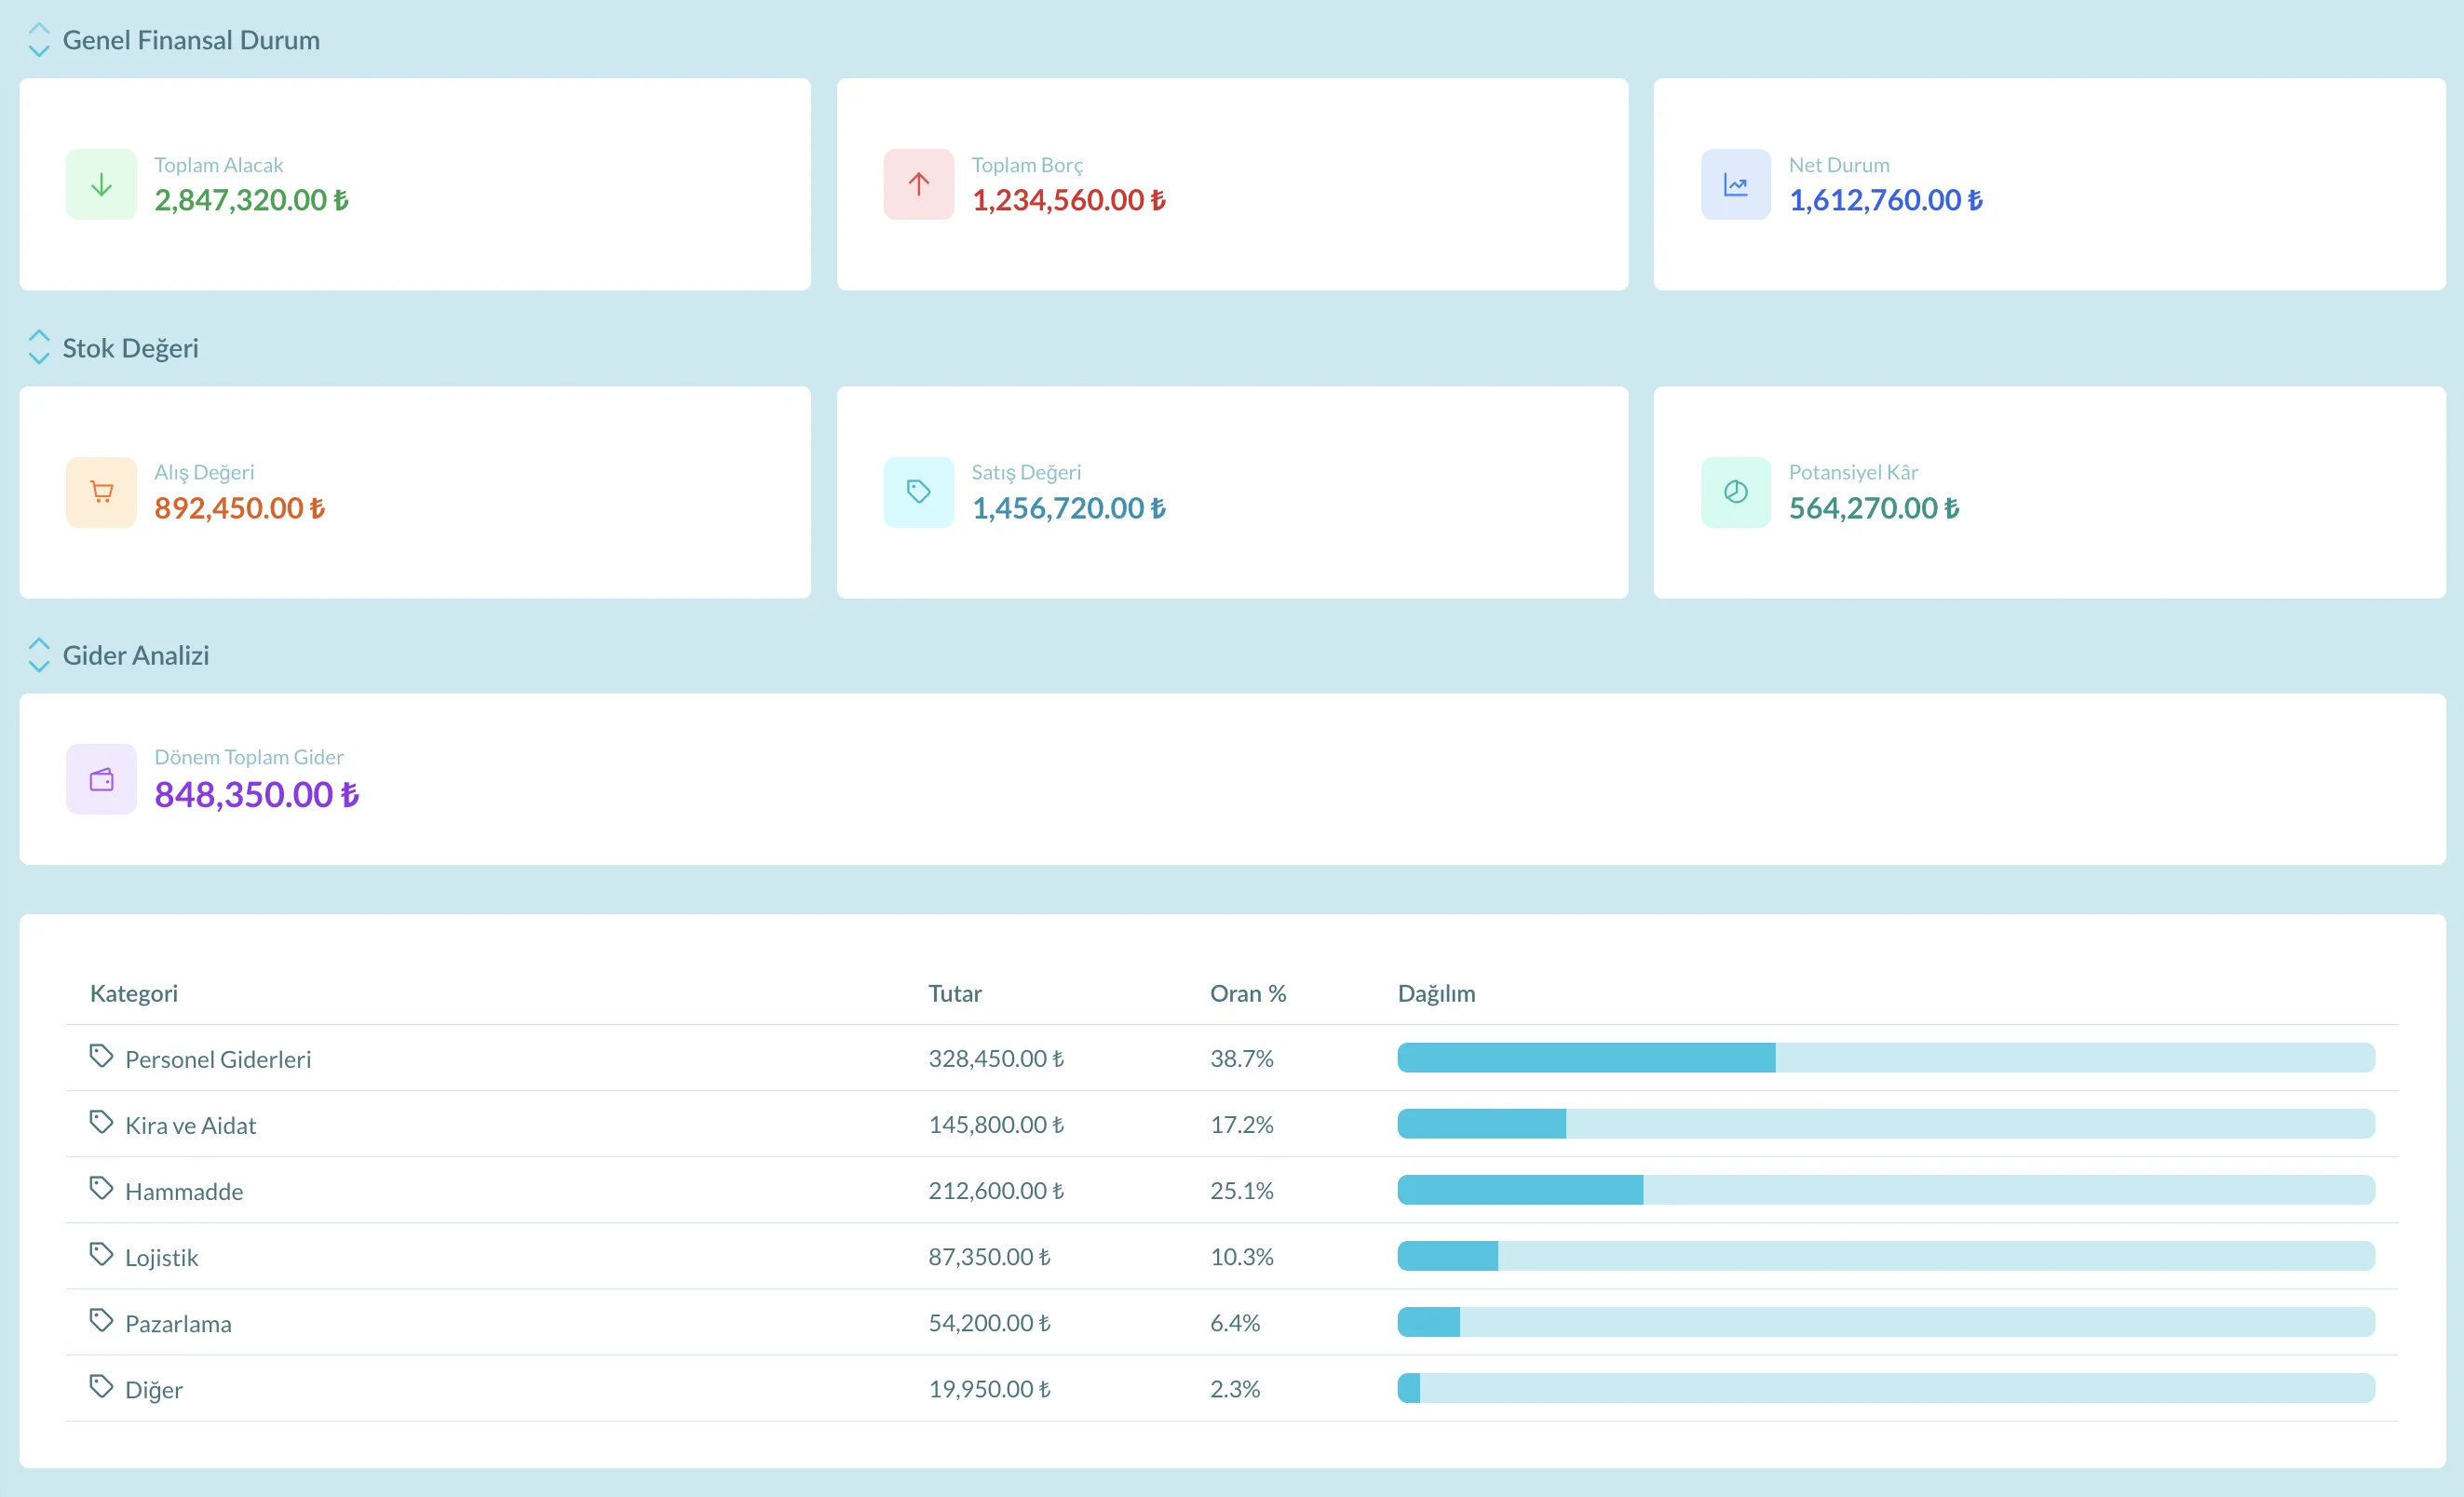Click the Oran % column header
2464x1497 pixels.
click(x=1248, y=993)
